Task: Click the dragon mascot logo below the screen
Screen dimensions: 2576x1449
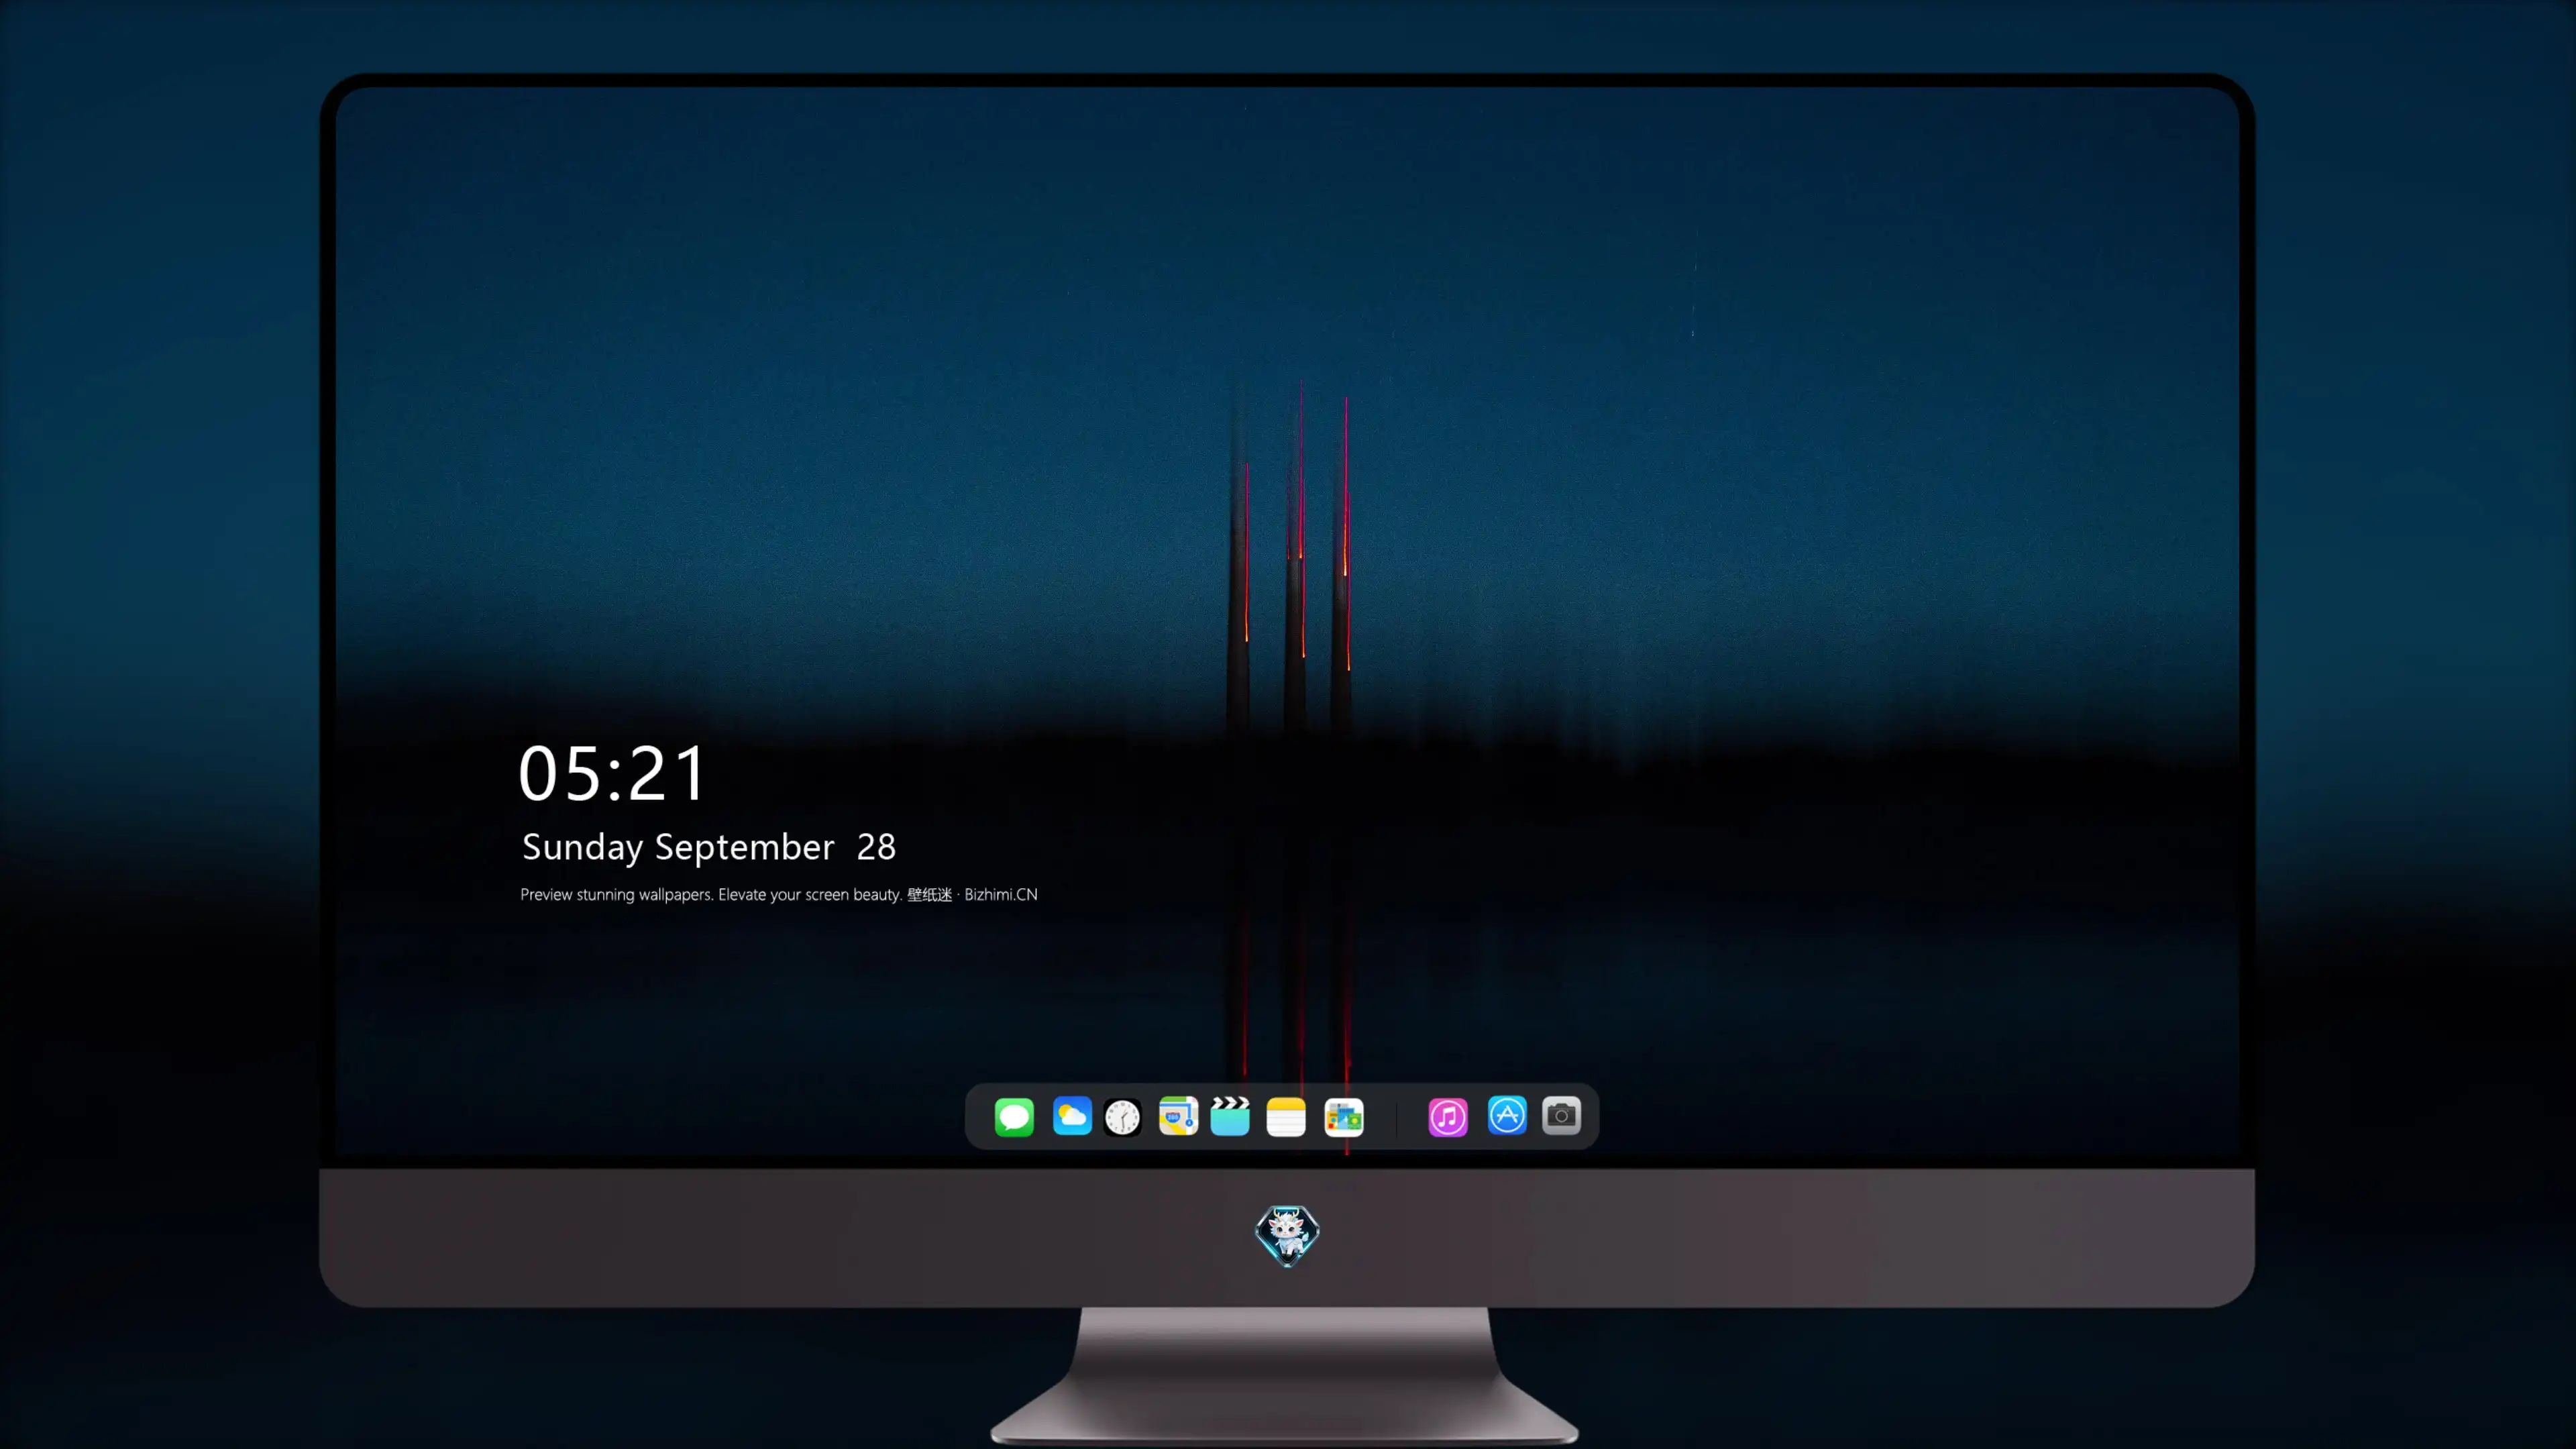Action: tap(1287, 1235)
